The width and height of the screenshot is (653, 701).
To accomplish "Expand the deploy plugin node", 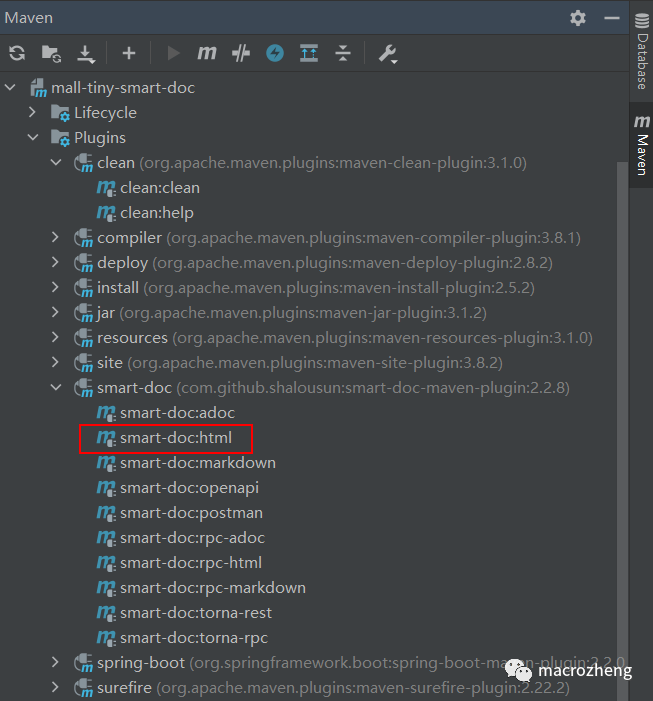I will tap(55, 262).
